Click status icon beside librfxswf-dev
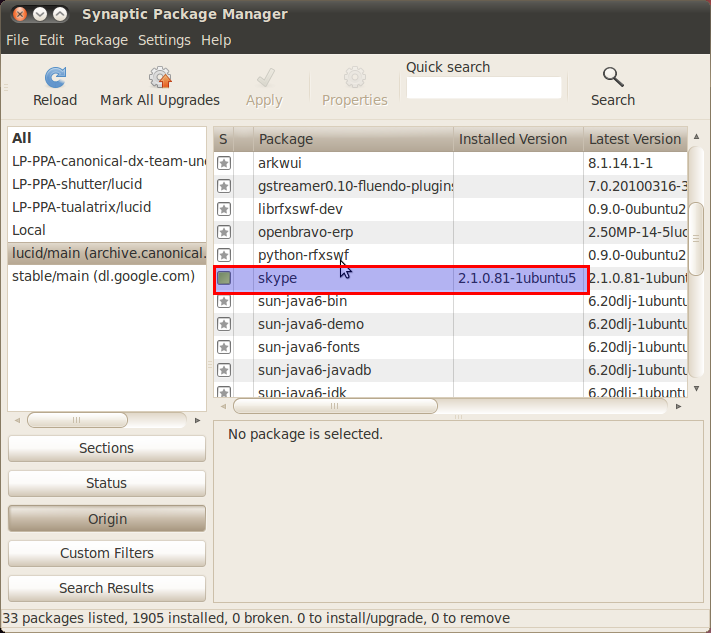The height and width of the screenshot is (633, 711). (224, 208)
